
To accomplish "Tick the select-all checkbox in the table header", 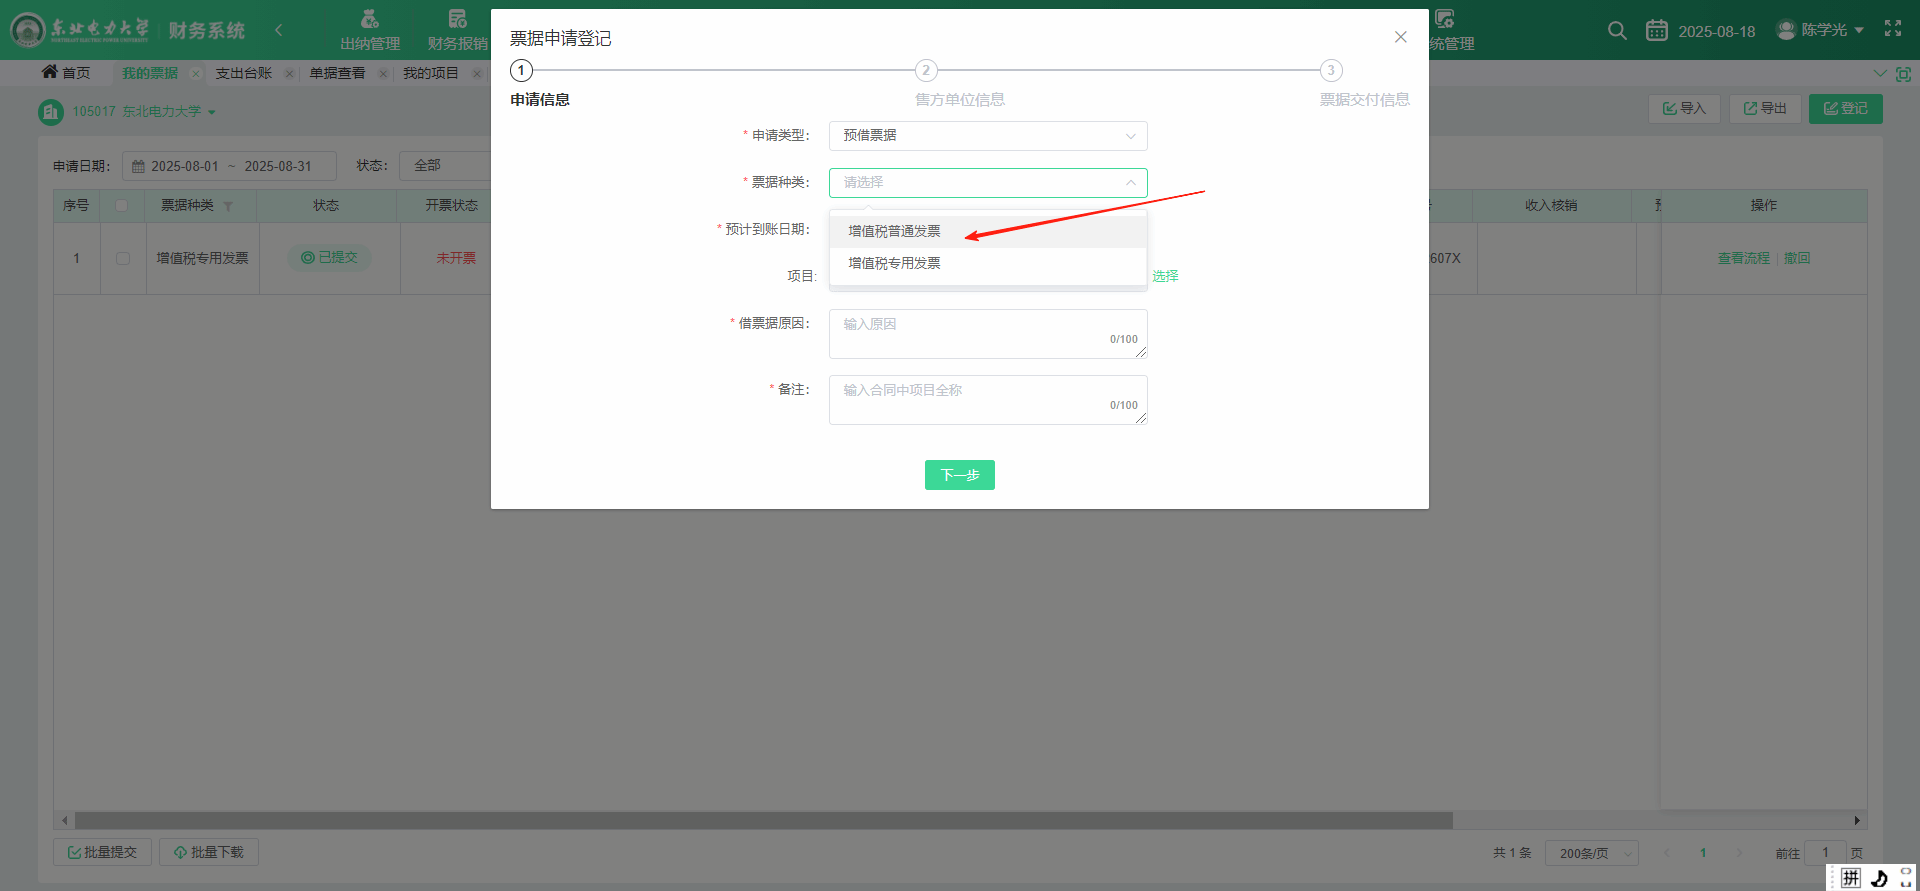I will click(122, 205).
